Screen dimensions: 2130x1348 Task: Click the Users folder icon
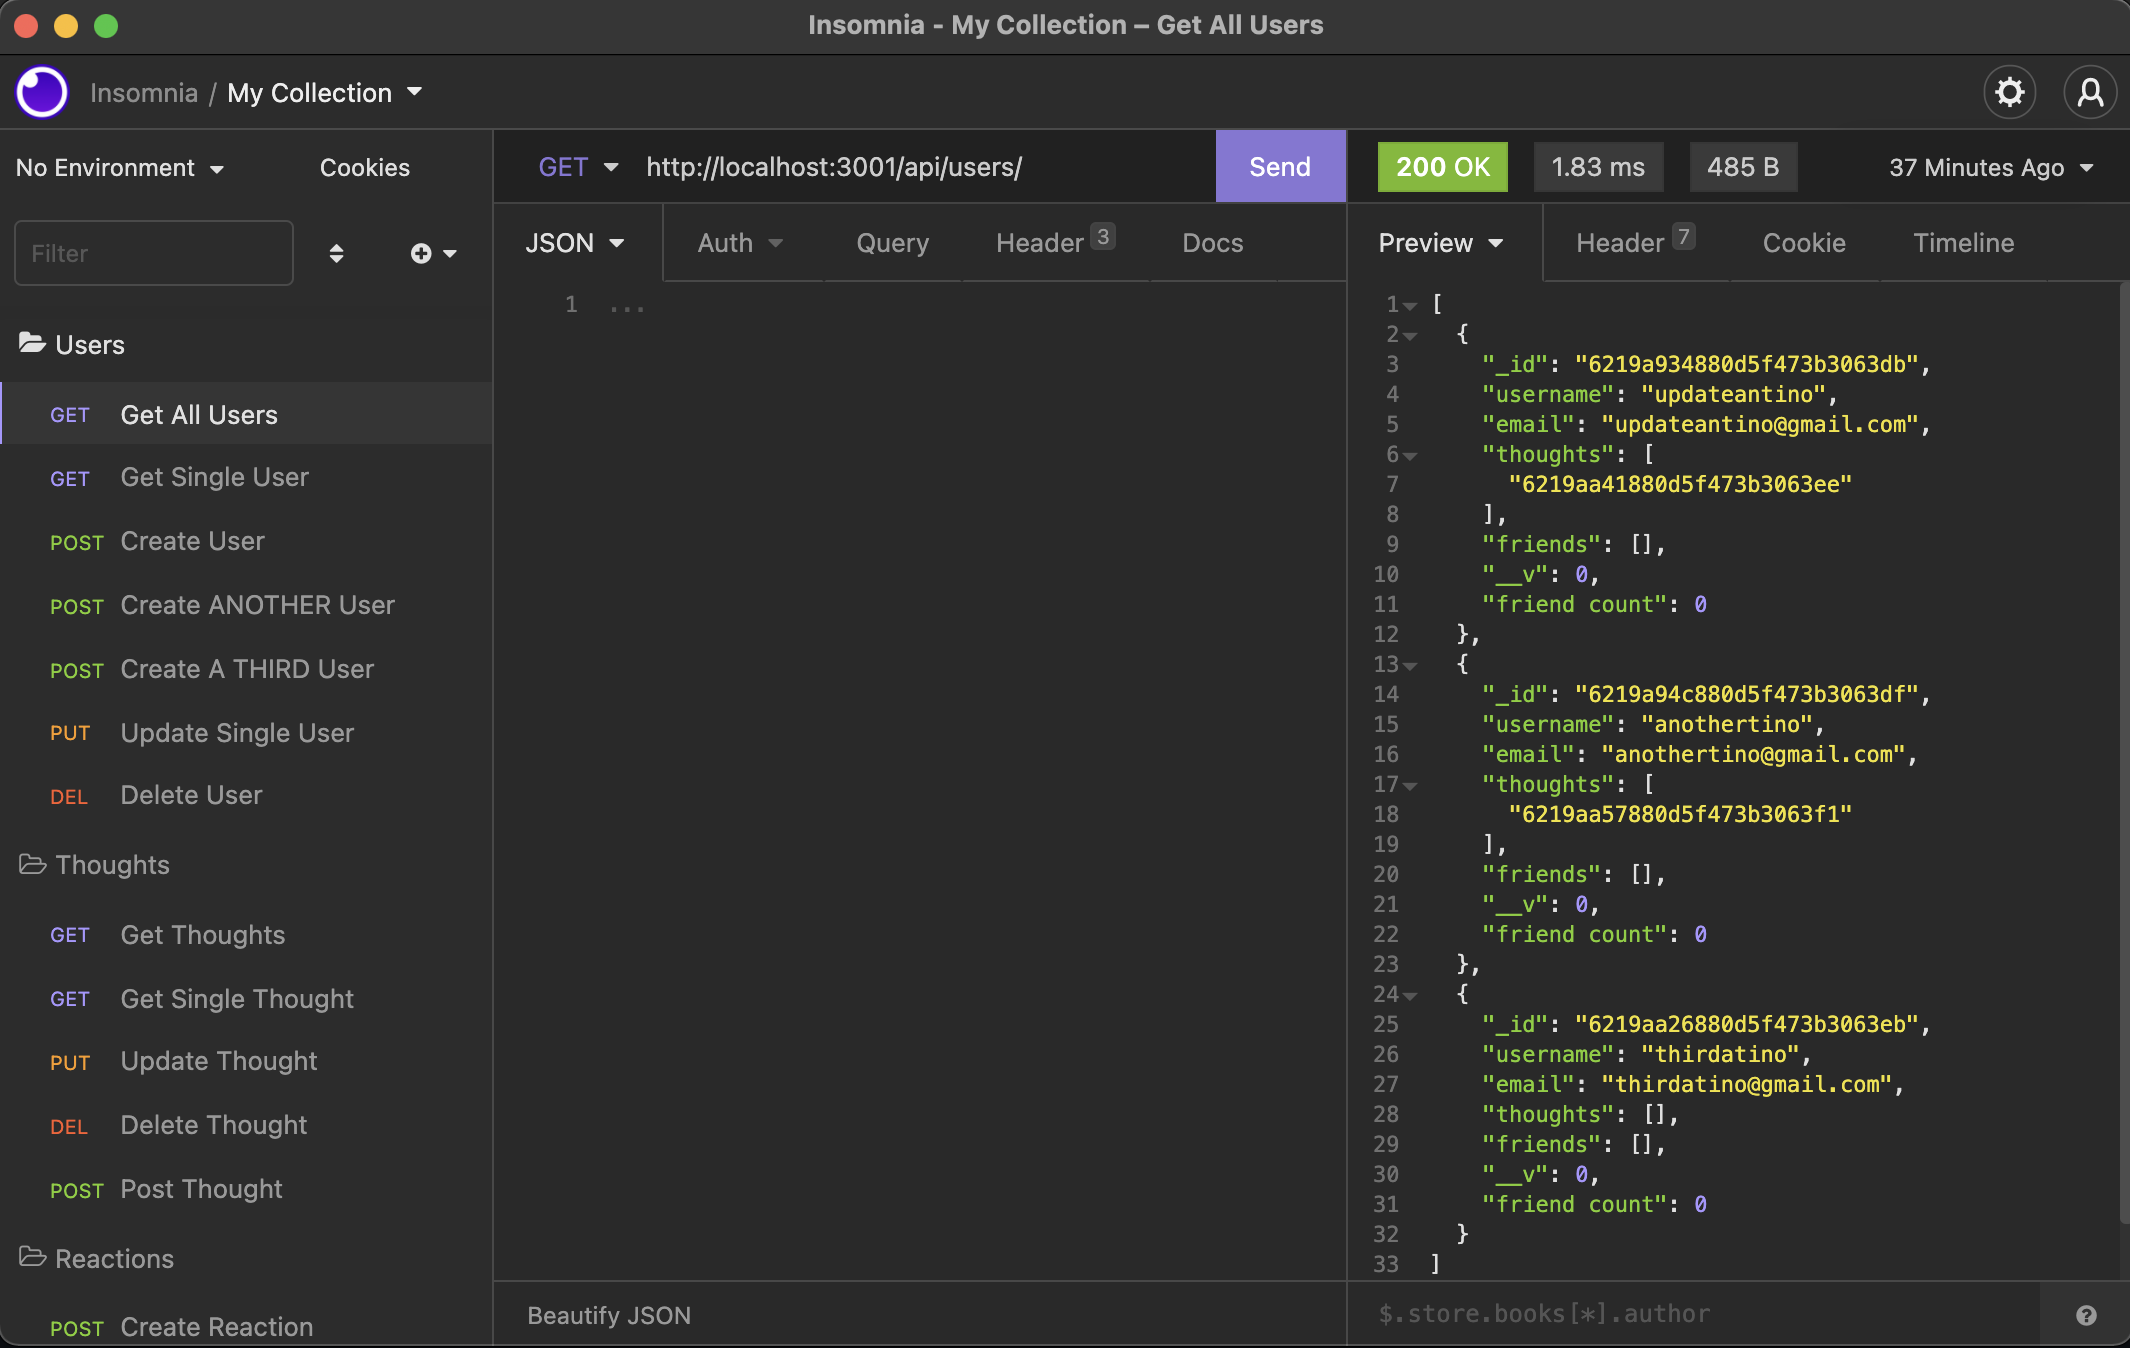pos(33,344)
